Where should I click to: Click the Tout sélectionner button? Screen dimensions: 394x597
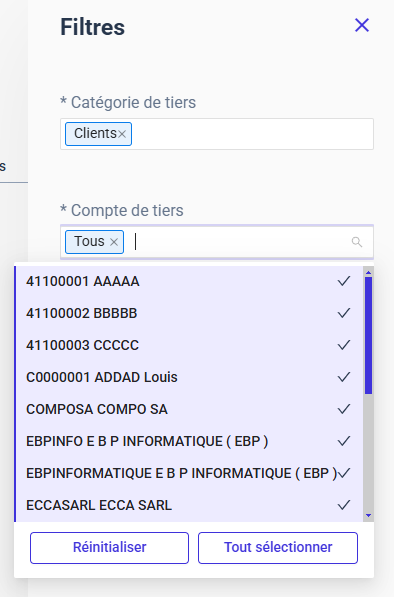coord(278,548)
